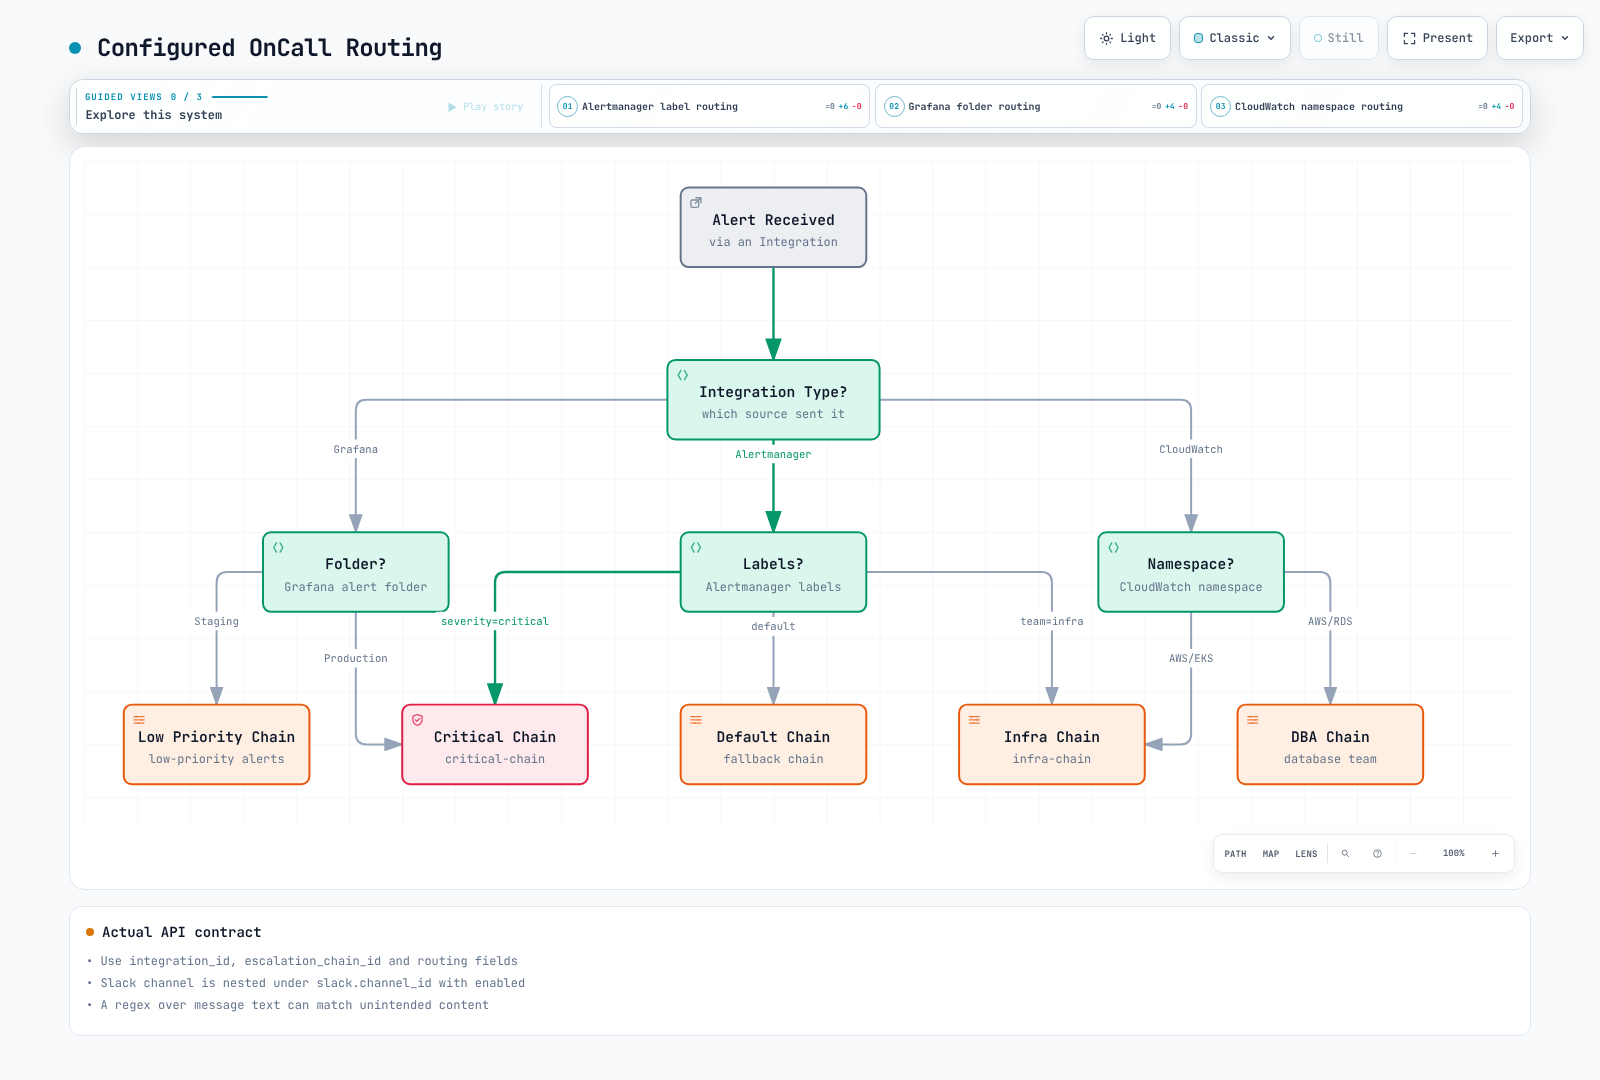Click the Actual API contract heading
The image size is (1600, 1080).
click(181, 932)
